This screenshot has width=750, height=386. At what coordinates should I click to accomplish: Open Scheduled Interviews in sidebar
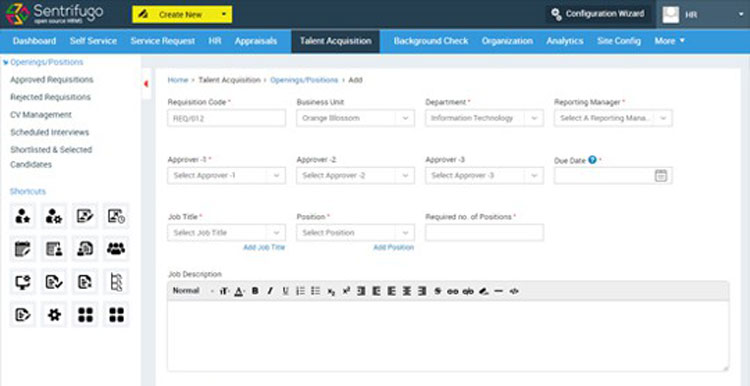(50, 132)
